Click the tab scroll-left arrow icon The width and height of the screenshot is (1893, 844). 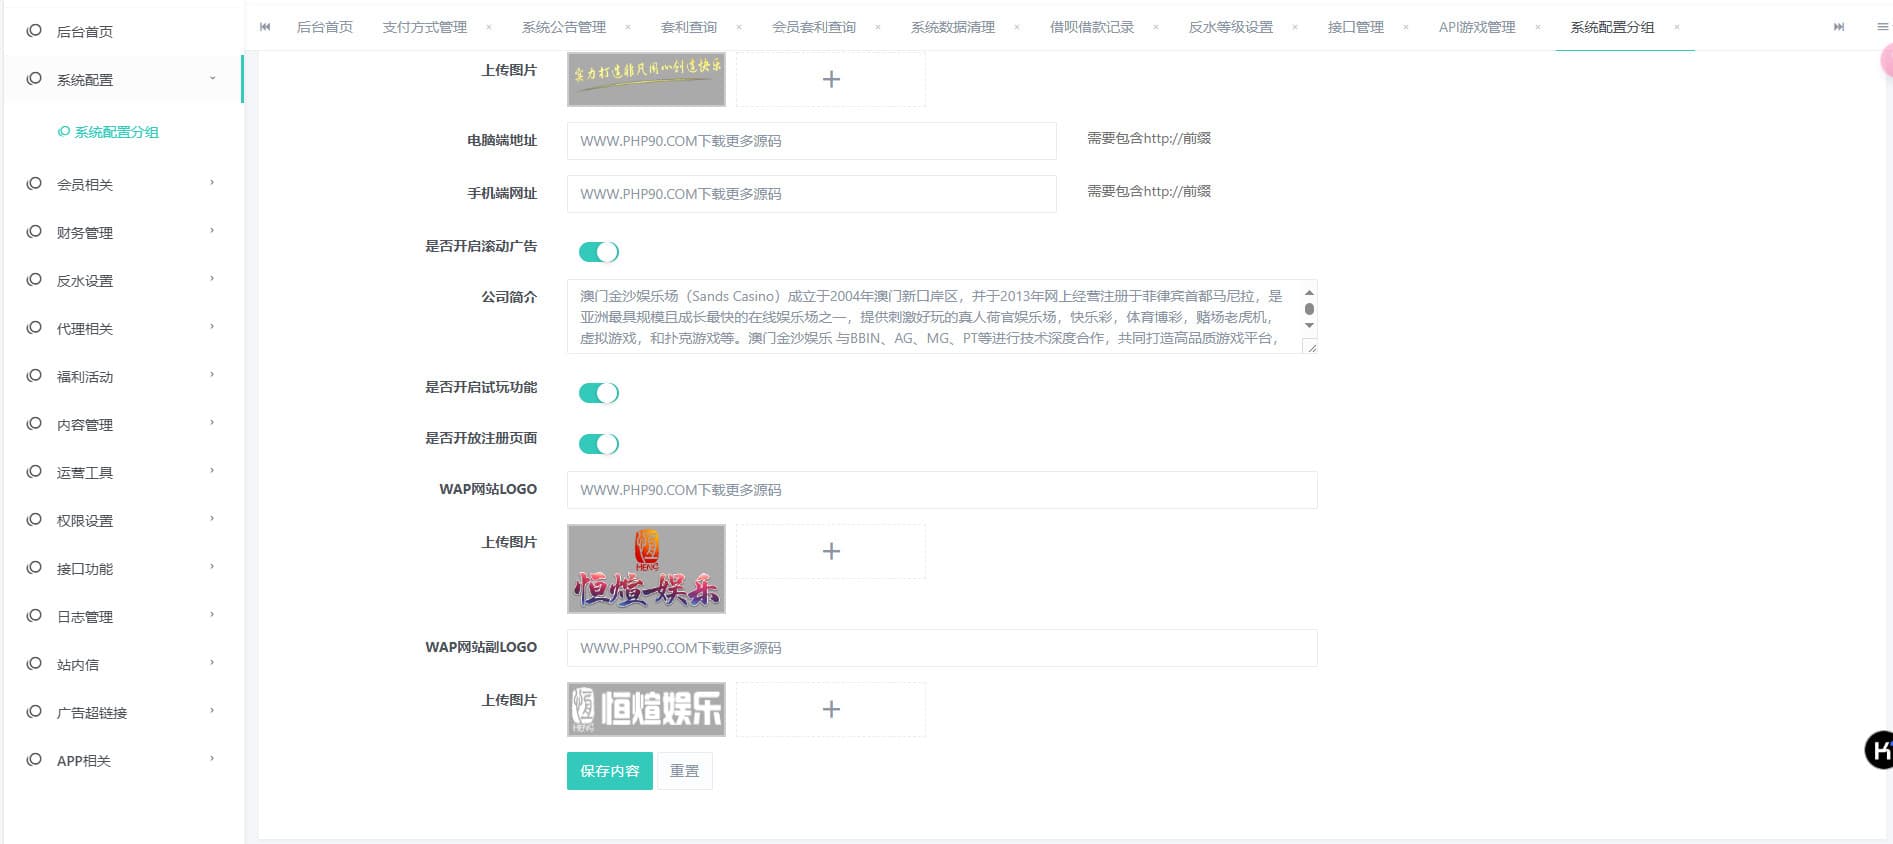265,27
